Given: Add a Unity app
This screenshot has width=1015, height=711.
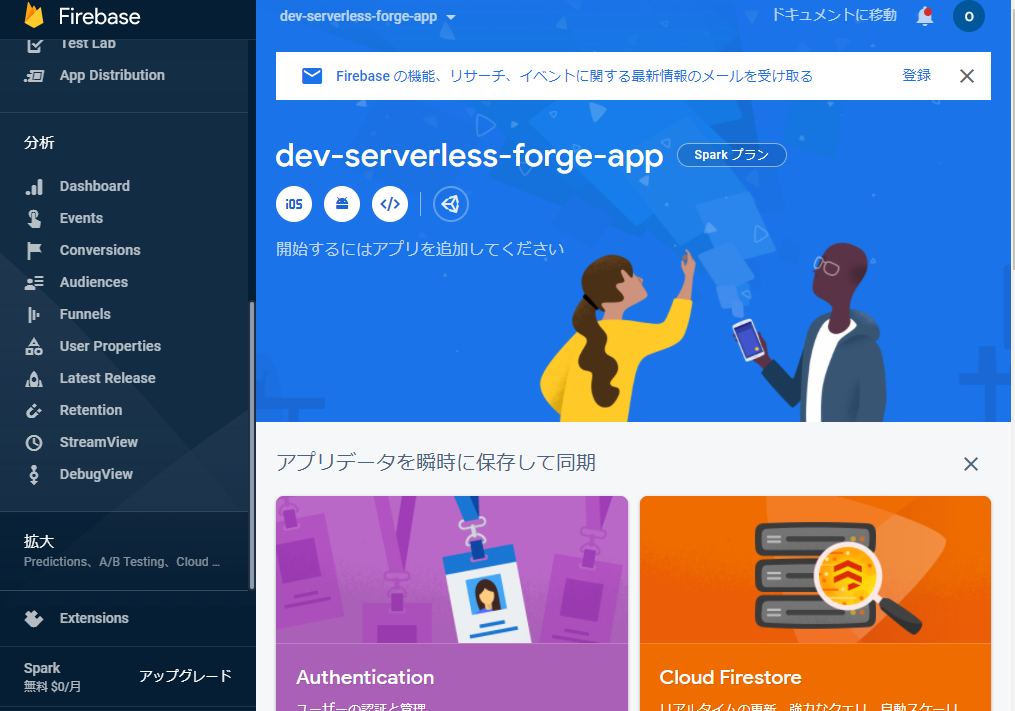Looking at the screenshot, I should point(451,204).
